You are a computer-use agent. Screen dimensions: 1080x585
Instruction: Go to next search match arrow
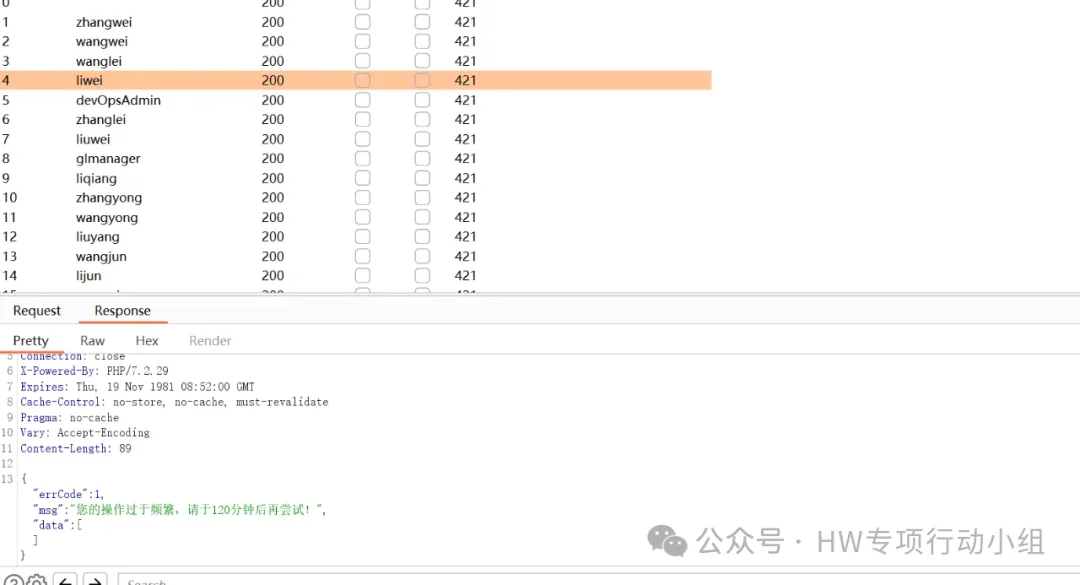pos(95,582)
